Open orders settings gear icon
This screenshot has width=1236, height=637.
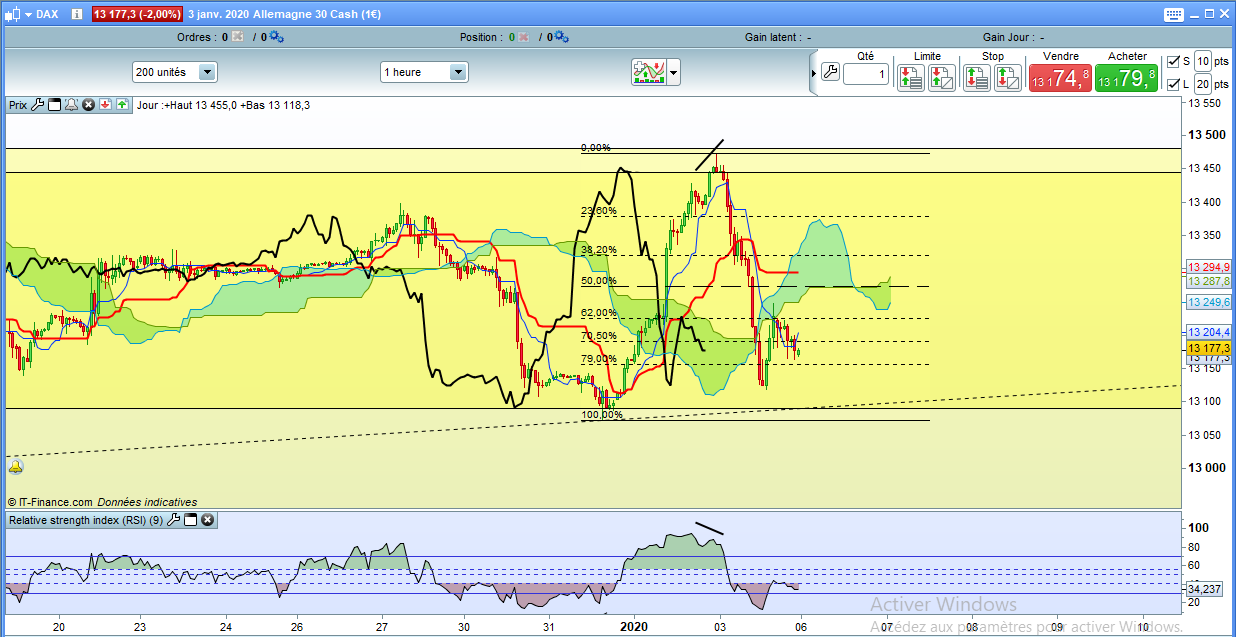point(276,37)
